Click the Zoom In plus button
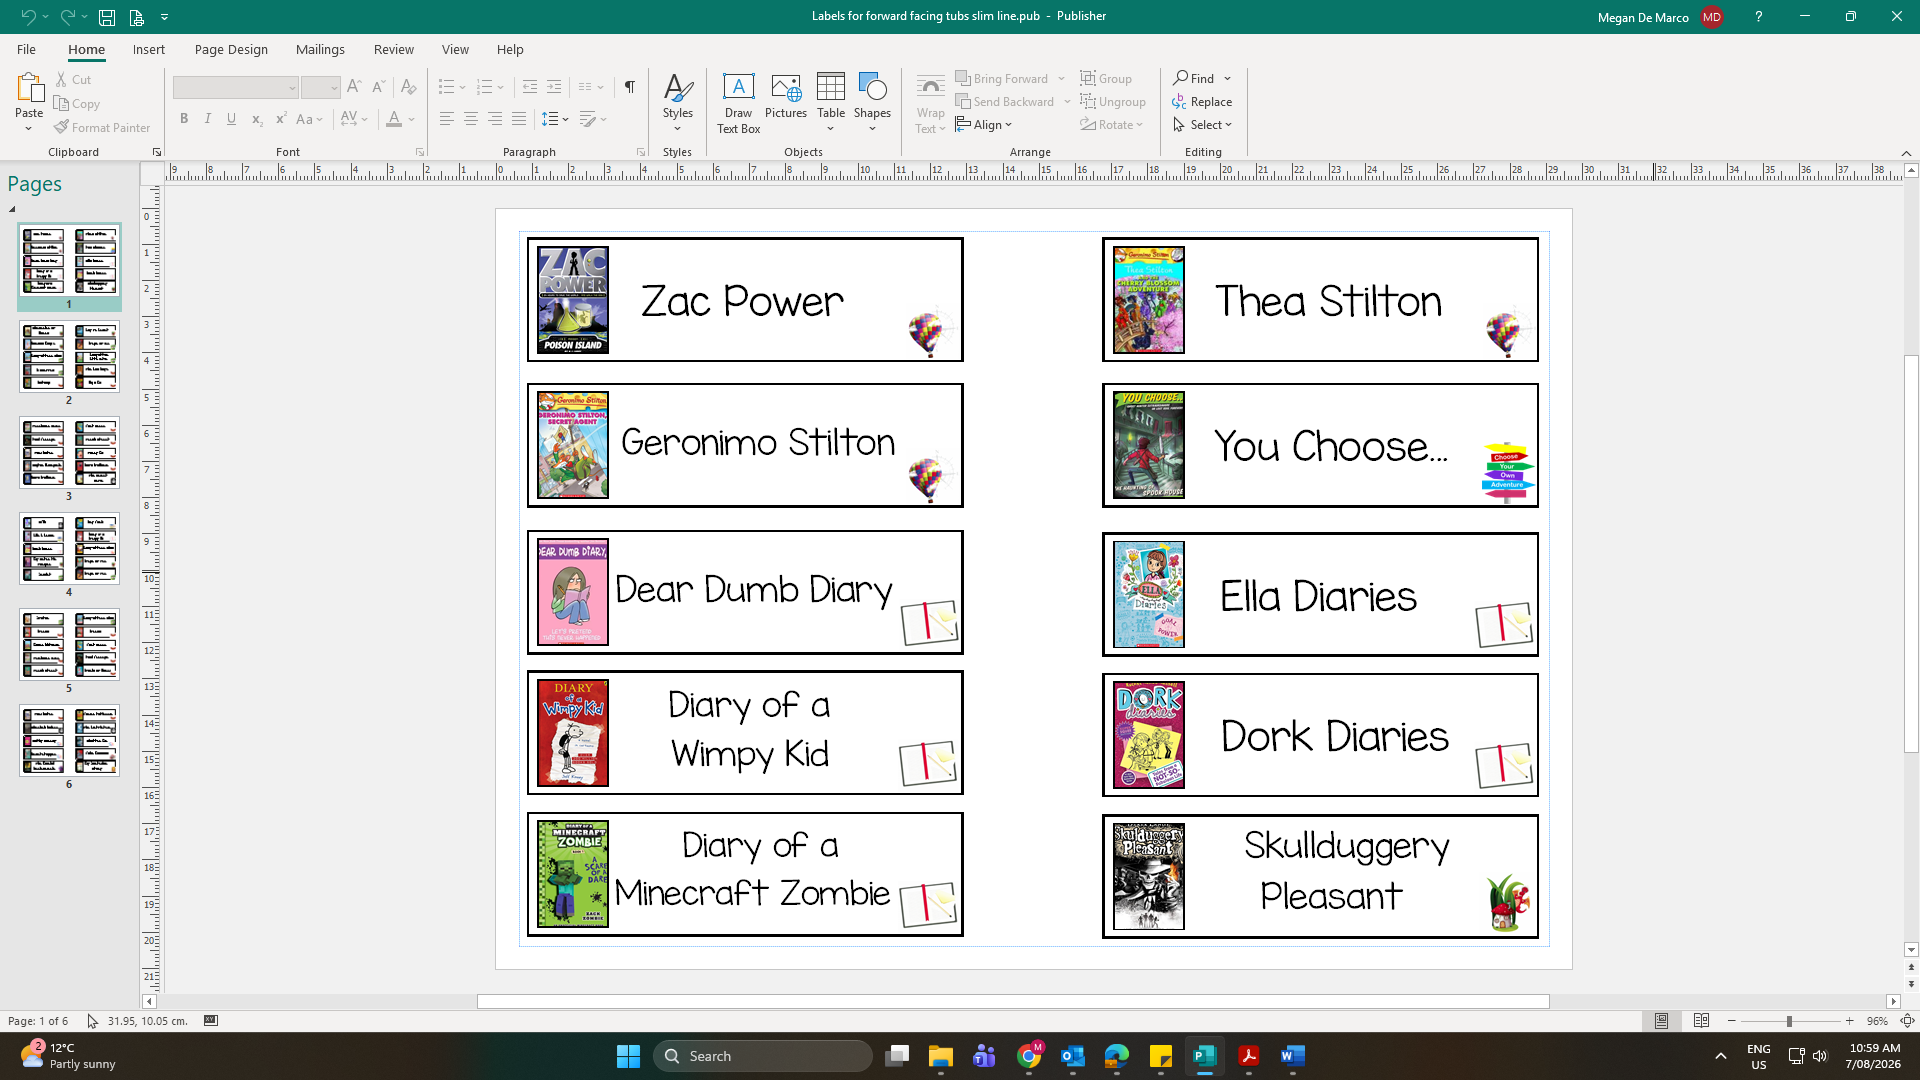1920x1080 pixels. [1850, 1021]
